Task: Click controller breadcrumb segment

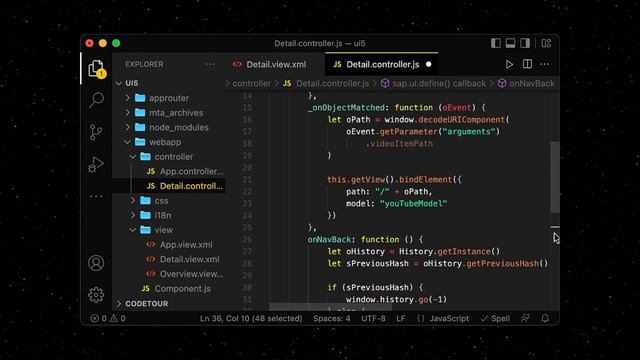Action: (x=251, y=84)
